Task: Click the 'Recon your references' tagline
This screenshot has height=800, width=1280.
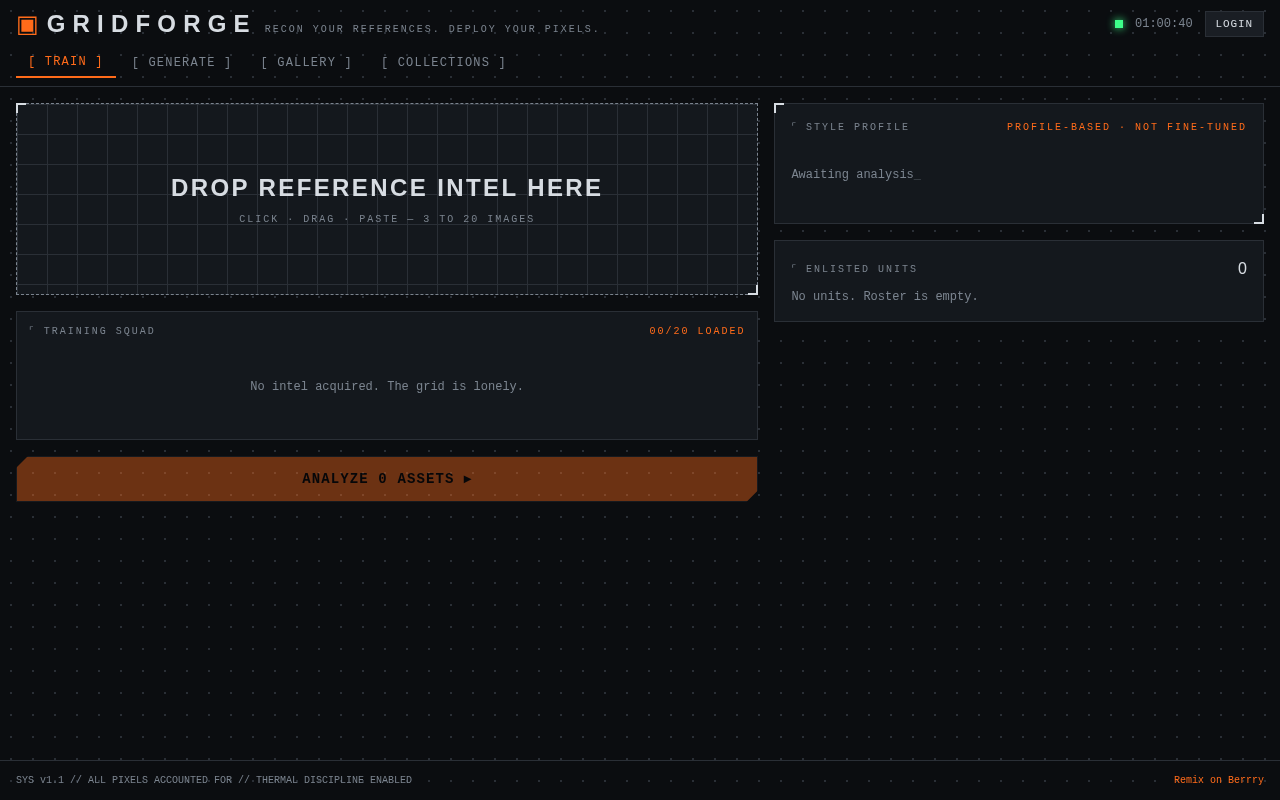Action: pos(432,30)
